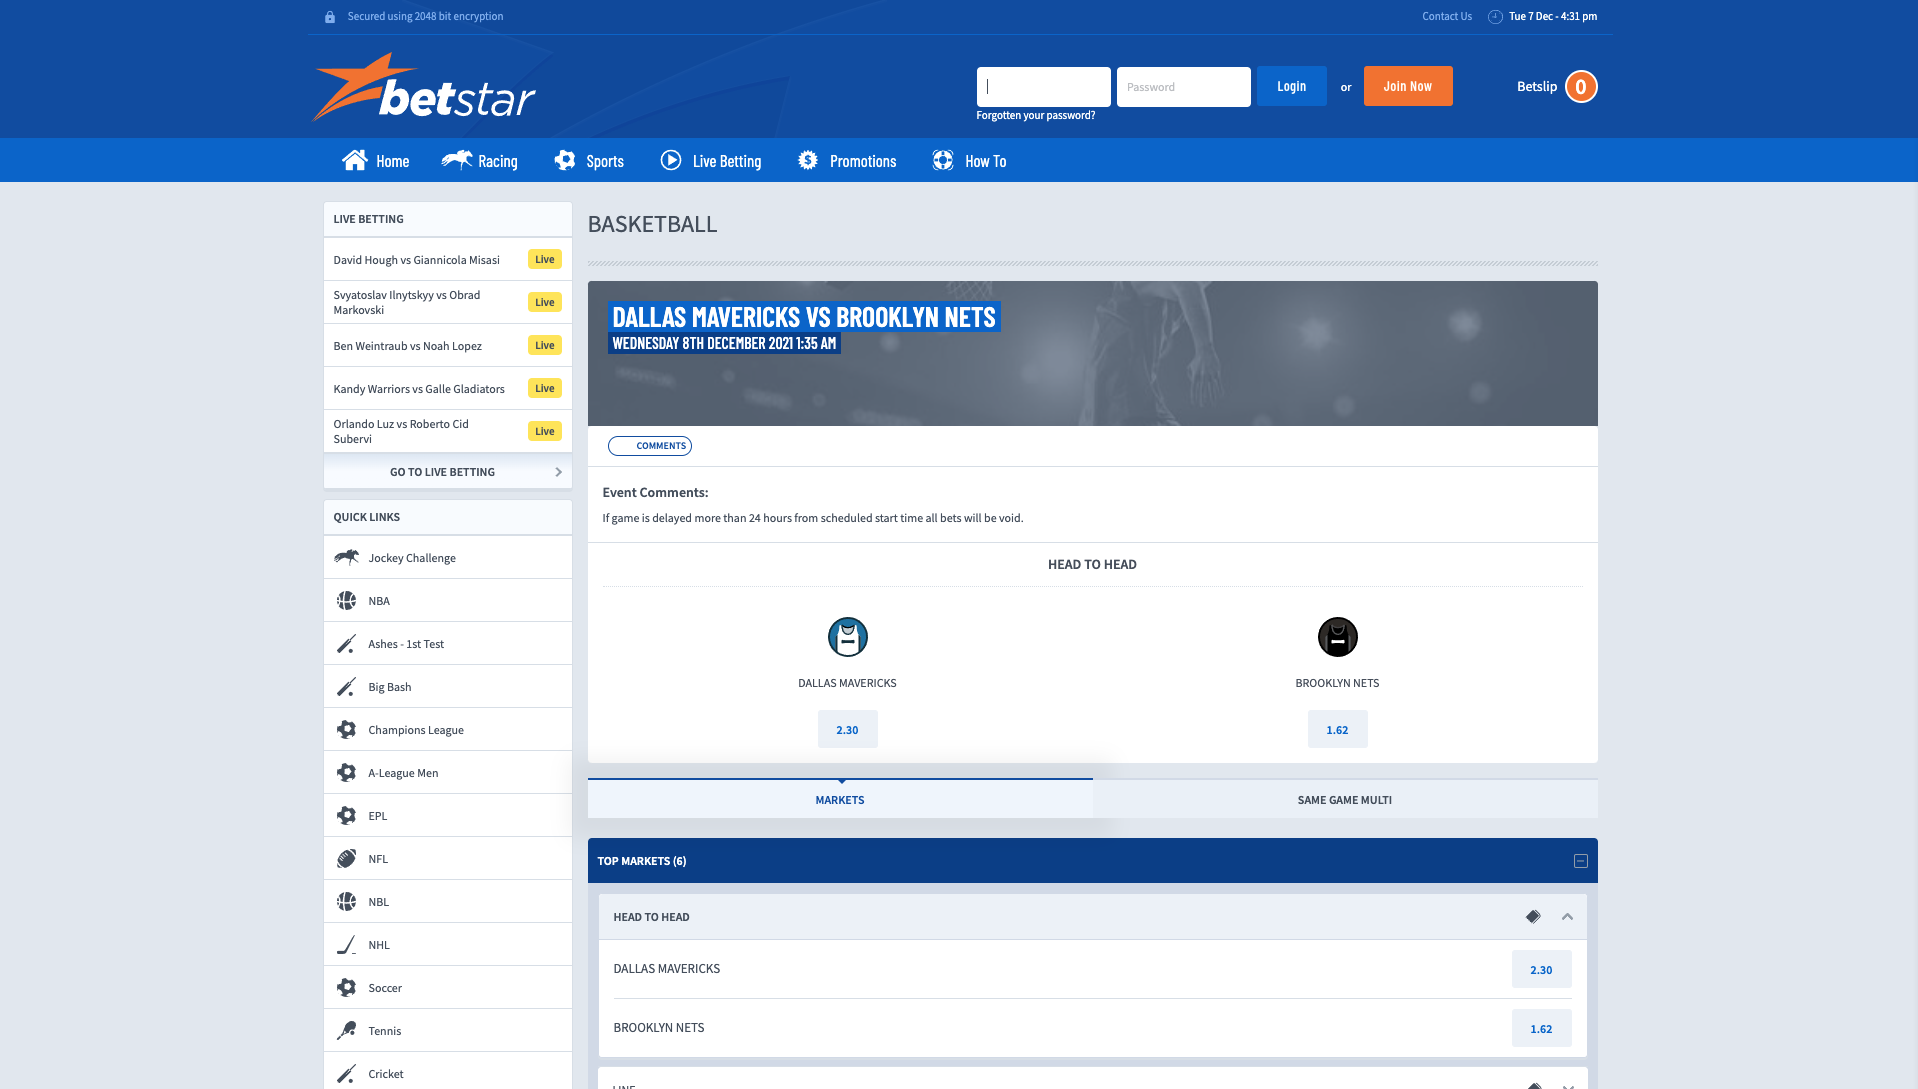Viewport: 1918px width, 1089px height.
Task: Click Live badge for Kandy Warriors match
Action: 545,388
